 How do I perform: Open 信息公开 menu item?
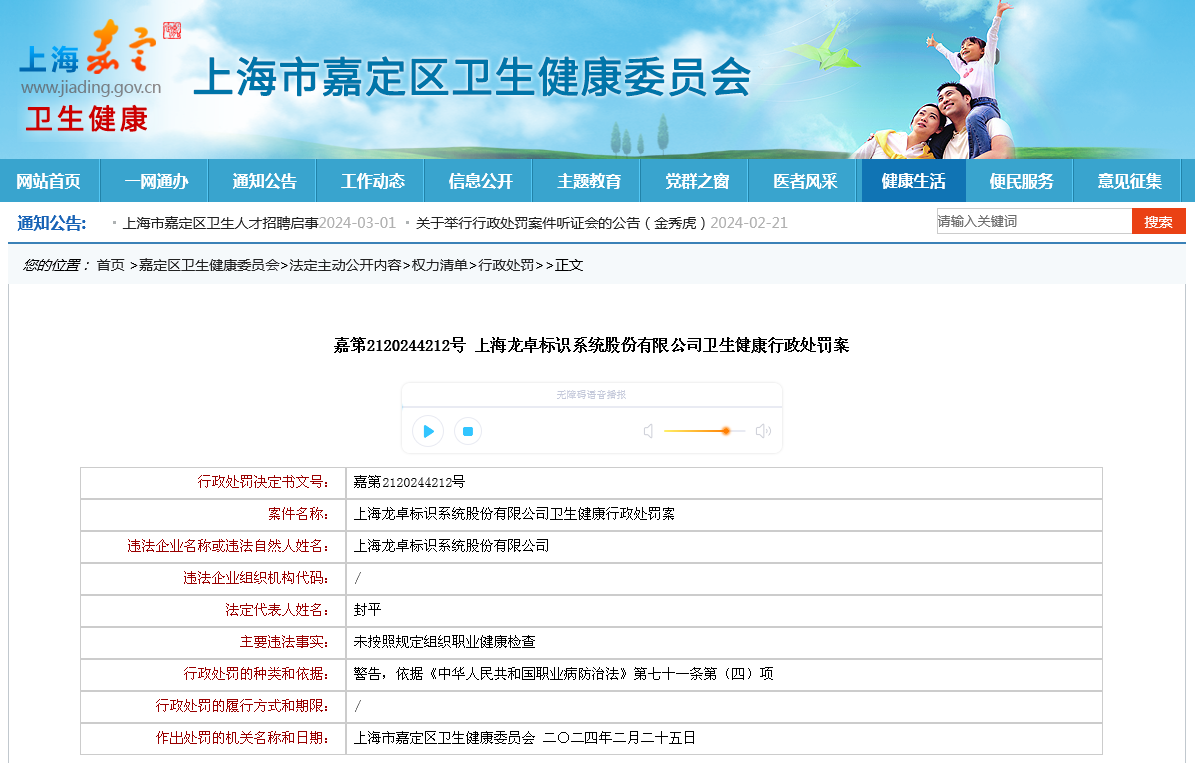coord(481,181)
